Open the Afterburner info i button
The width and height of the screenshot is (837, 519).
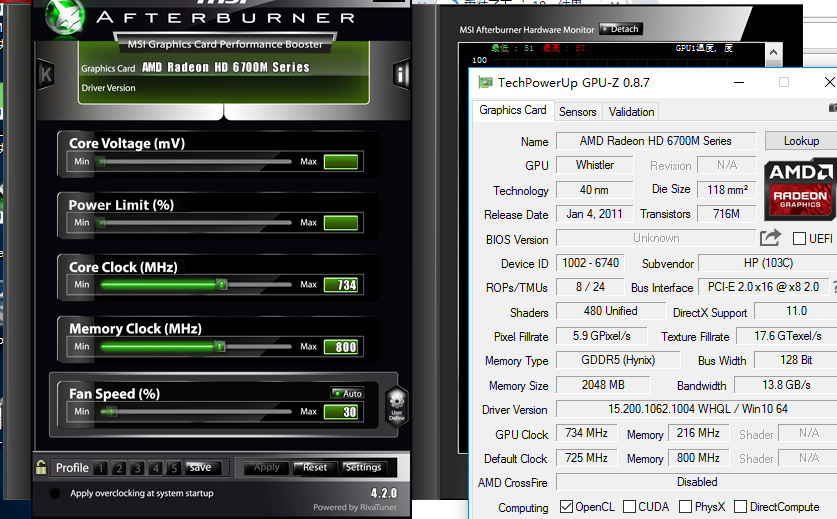click(400, 74)
